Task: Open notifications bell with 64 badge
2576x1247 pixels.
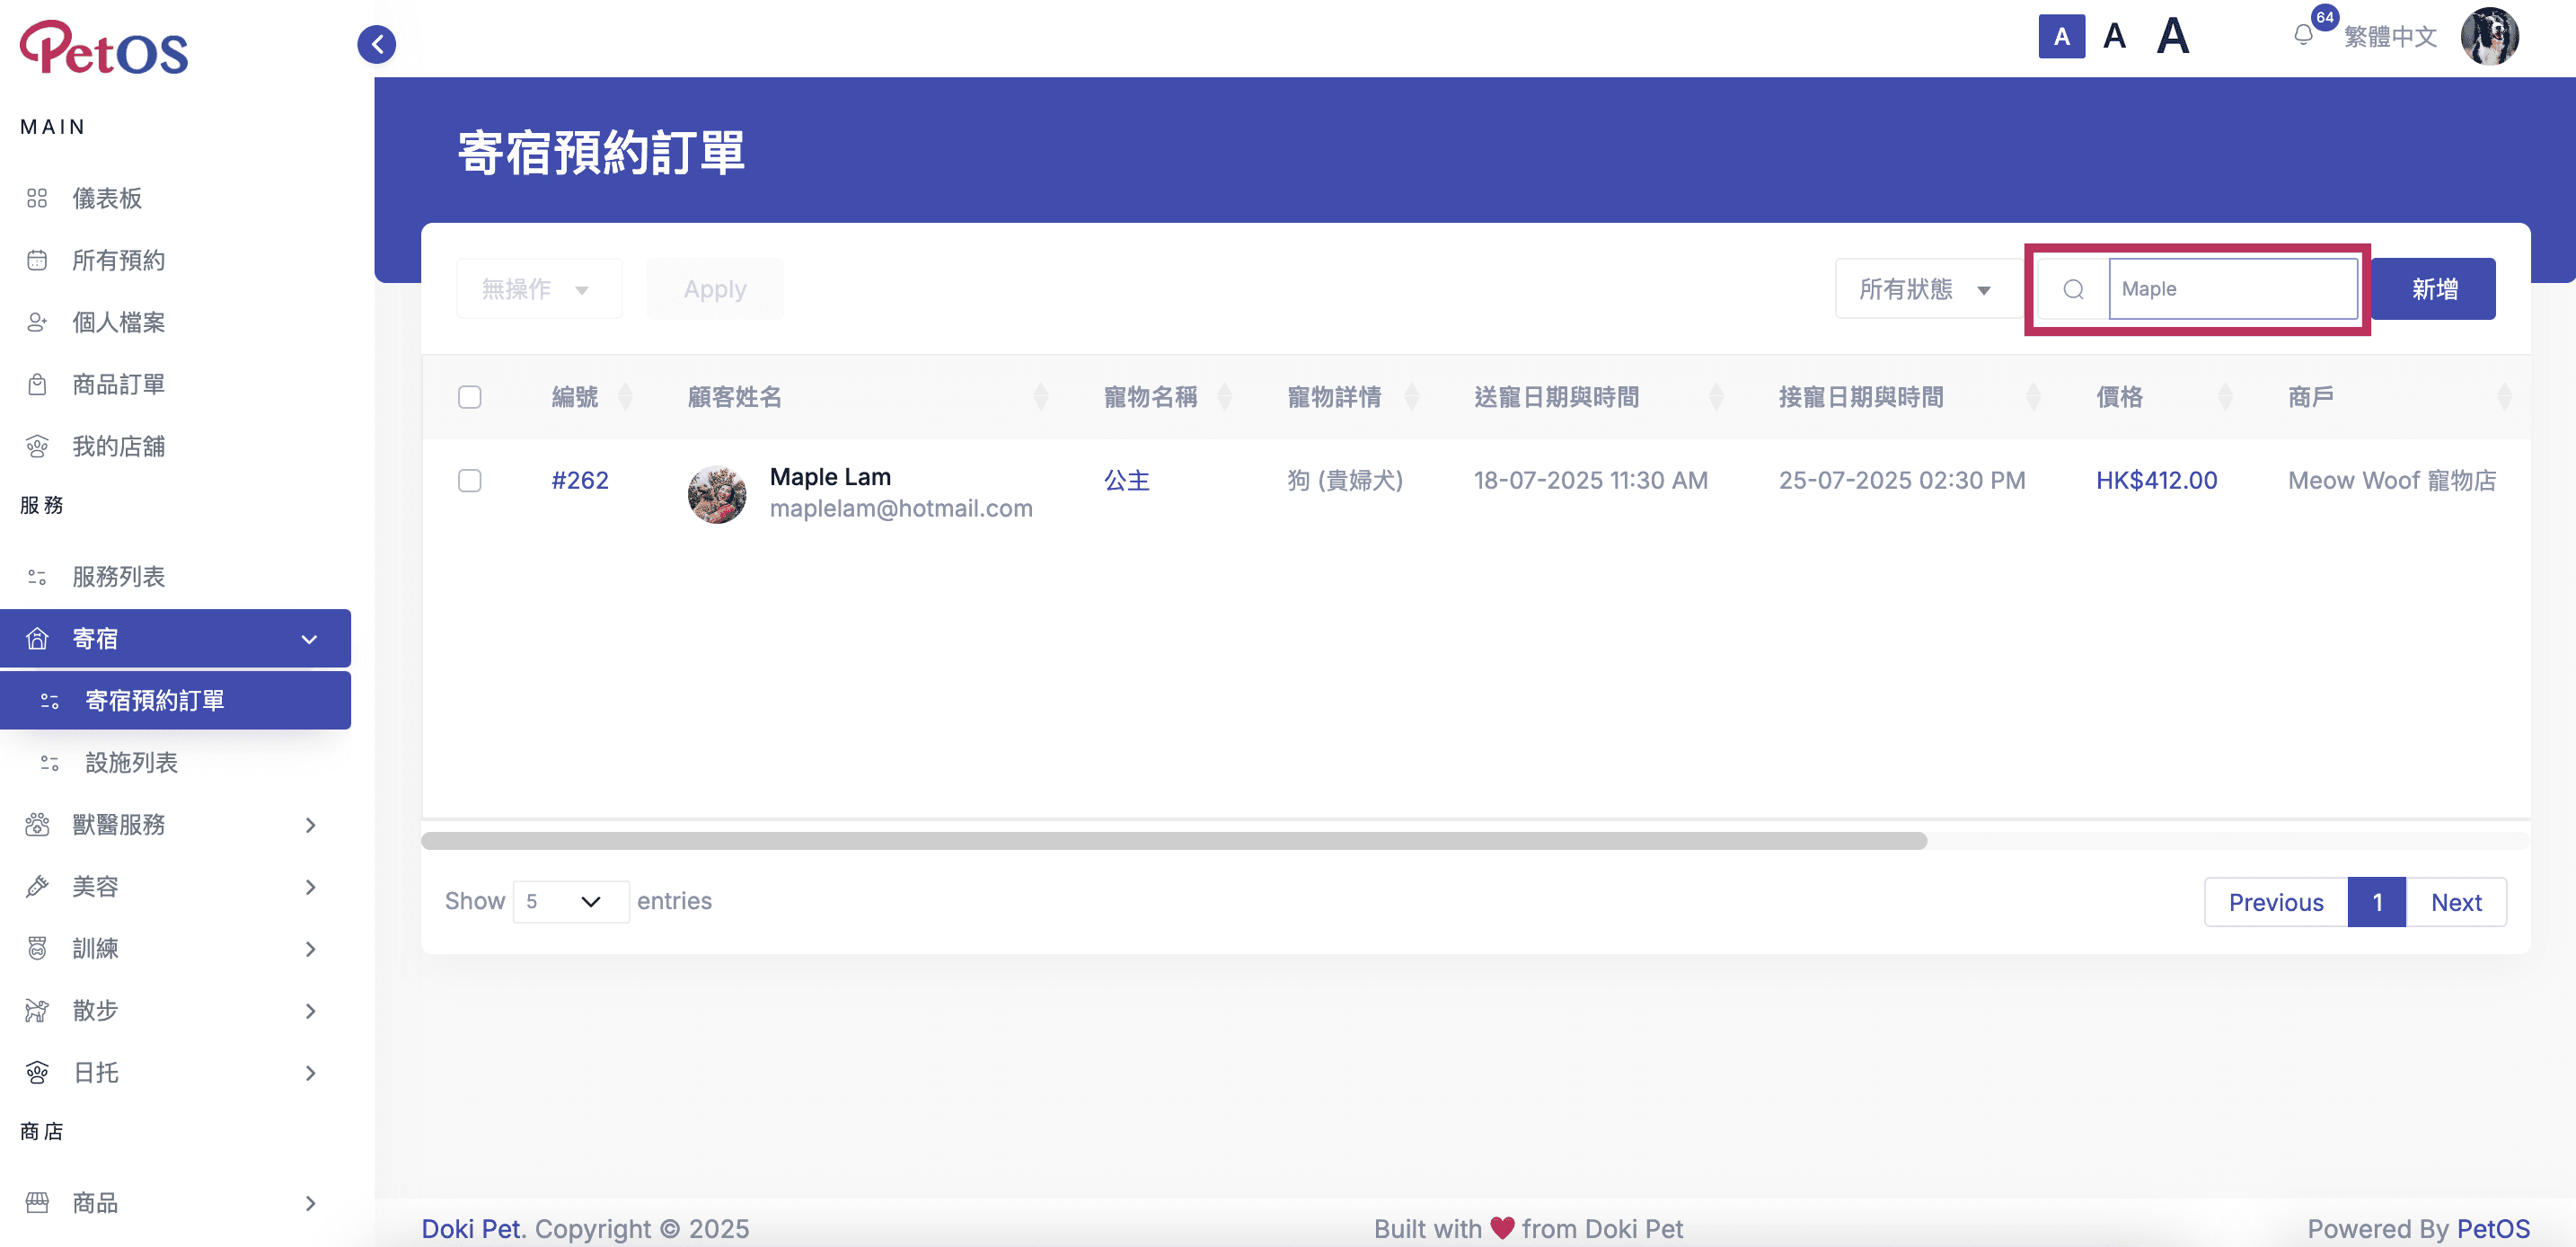Action: [x=2304, y=35]
